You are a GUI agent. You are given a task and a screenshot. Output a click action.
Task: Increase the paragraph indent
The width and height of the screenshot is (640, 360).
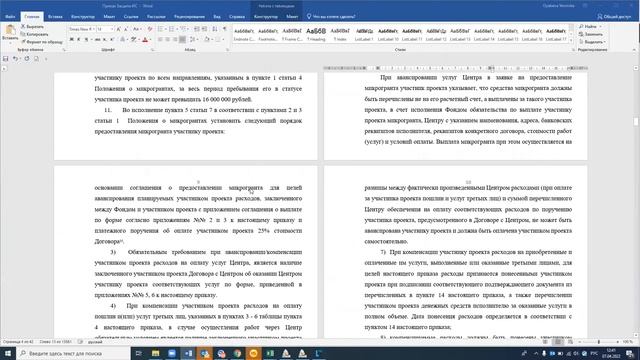click(x=204, y=29)
